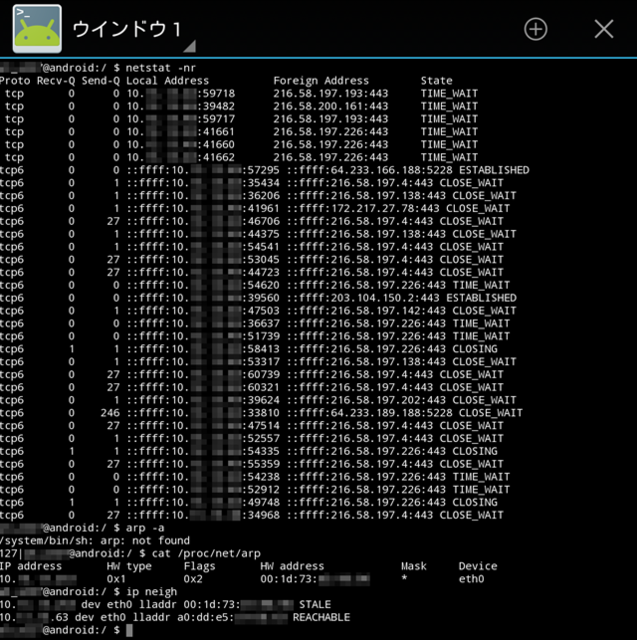Click the 'Device' column header
Screen dimensions: 637x640
[x=478, y=566]
